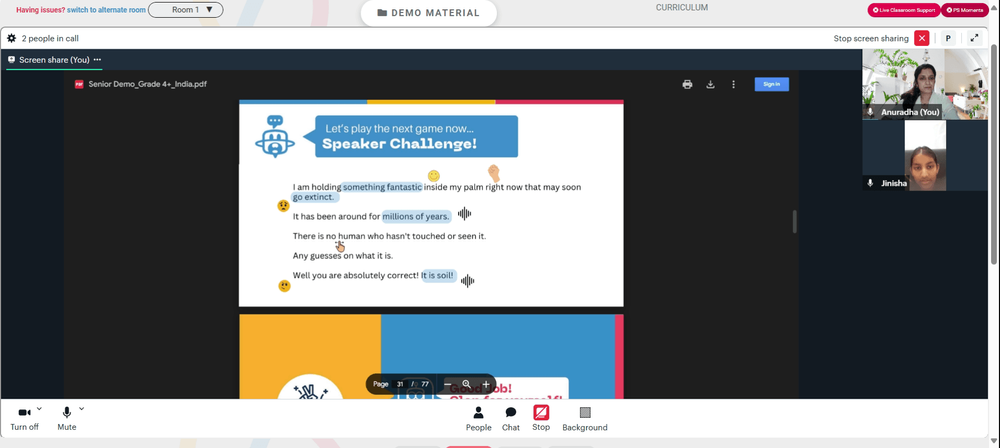Click the Speaker Challenge! heading
1000x448 pixels.
[x=399, y=144]
